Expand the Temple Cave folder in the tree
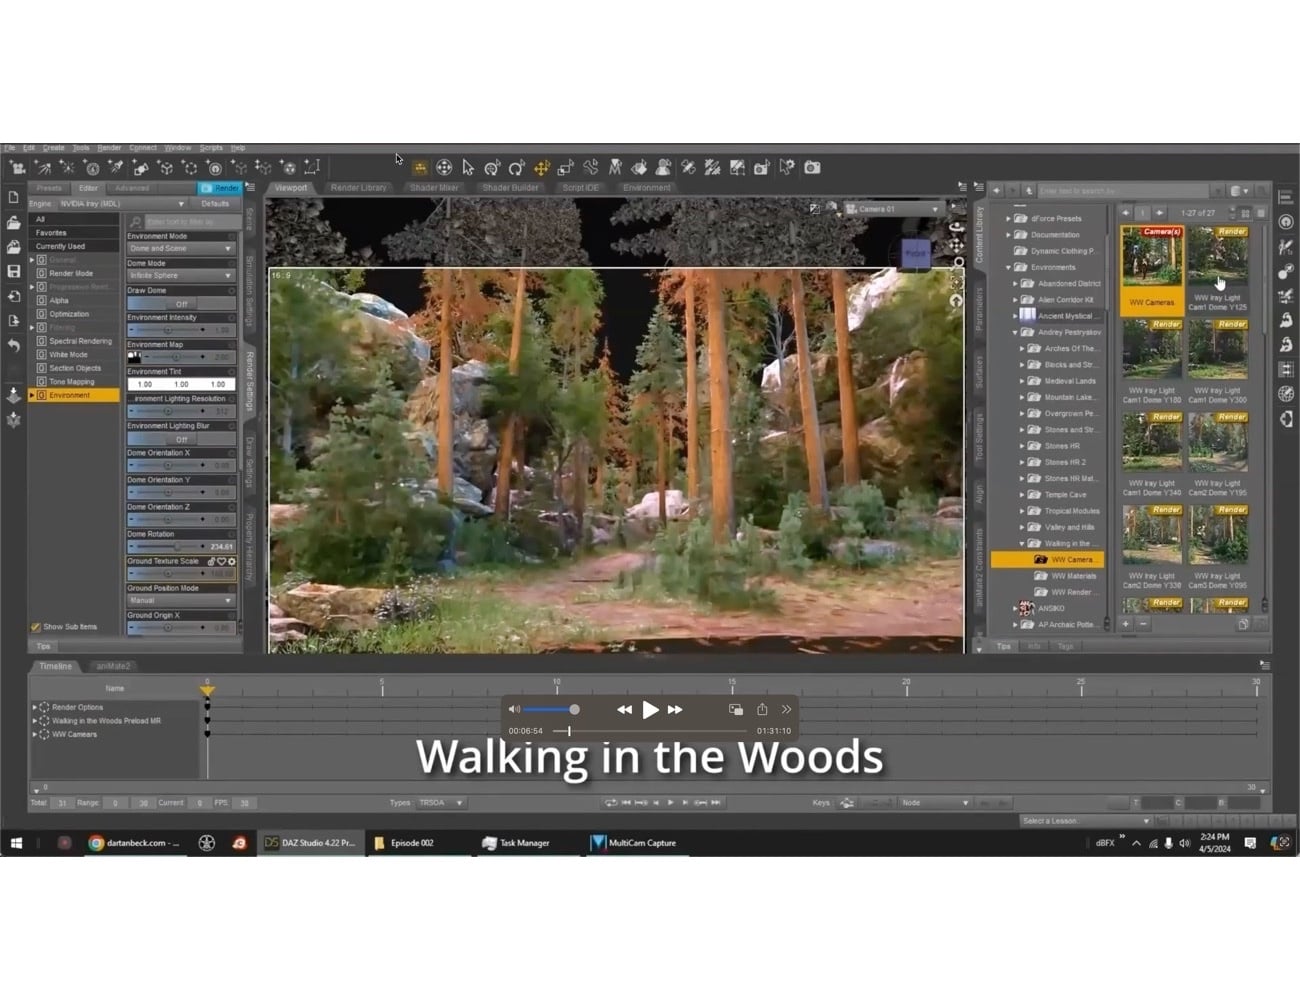The height and width of the screenshot is (1000, 1300). pos(1022,494)
